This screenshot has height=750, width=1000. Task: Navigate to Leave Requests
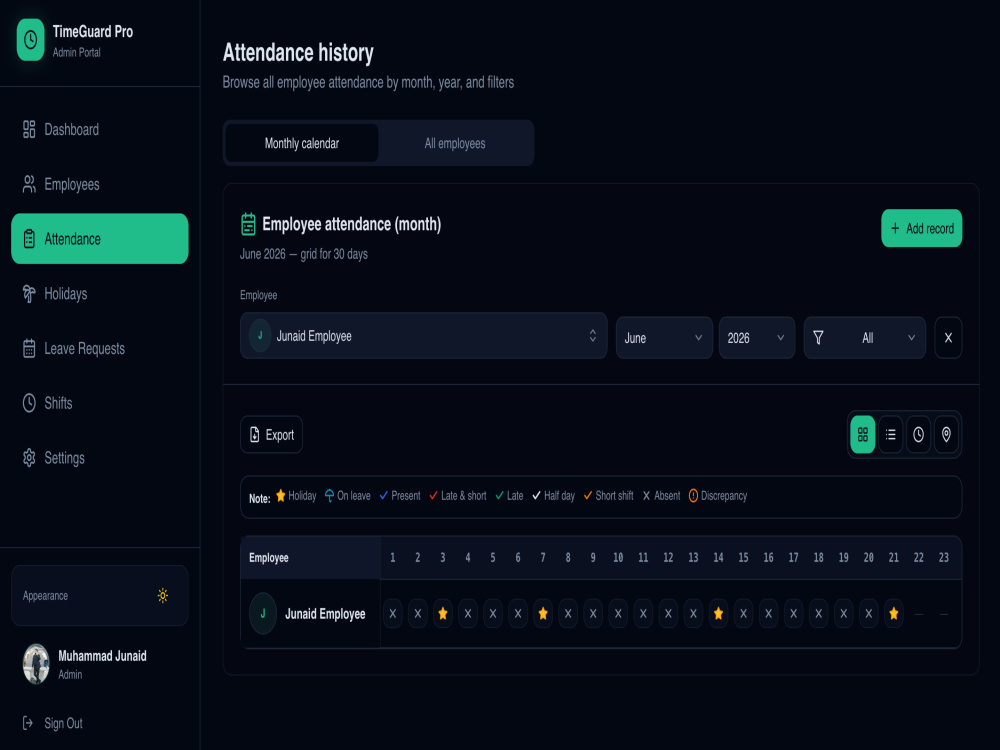(x=99, y=348)
